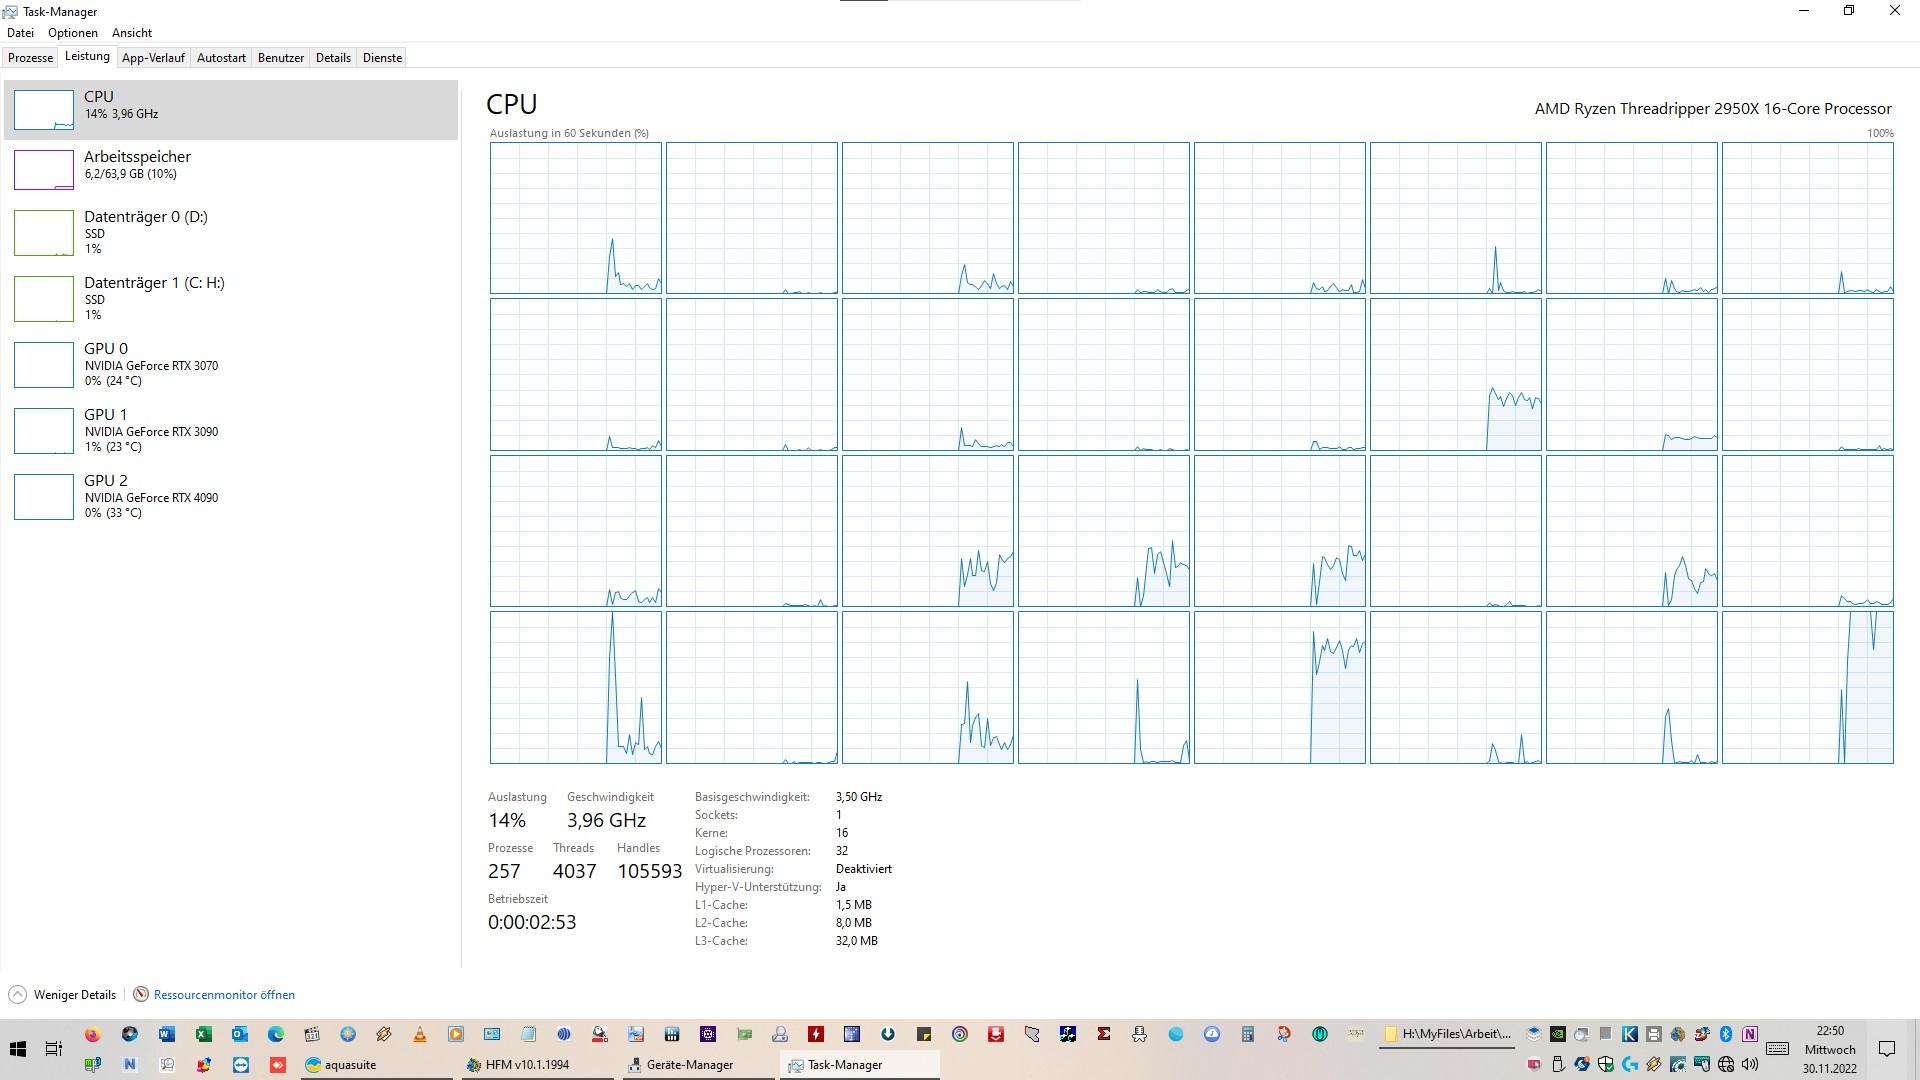Click the L3-Cache value 32,0 MB

[x=856, y=941]
